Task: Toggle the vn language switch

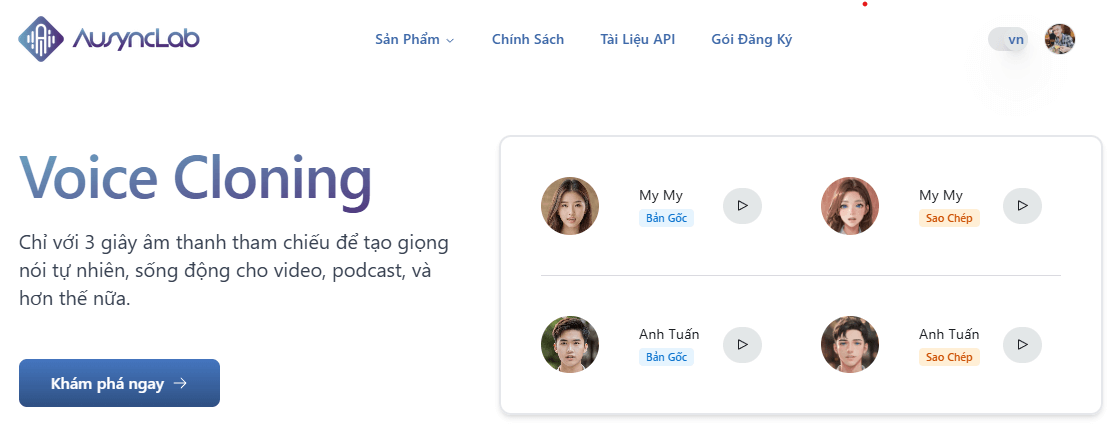Action: click(1008, 39)
